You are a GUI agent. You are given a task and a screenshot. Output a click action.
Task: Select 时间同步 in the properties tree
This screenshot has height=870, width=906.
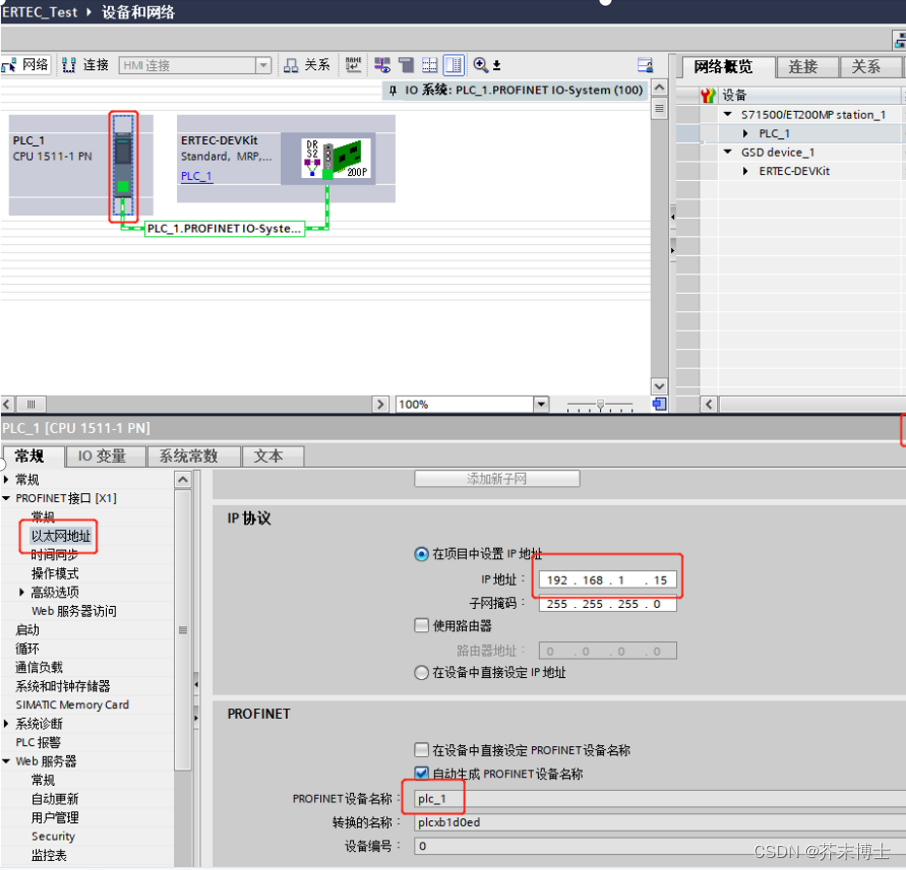click(54, 555)
